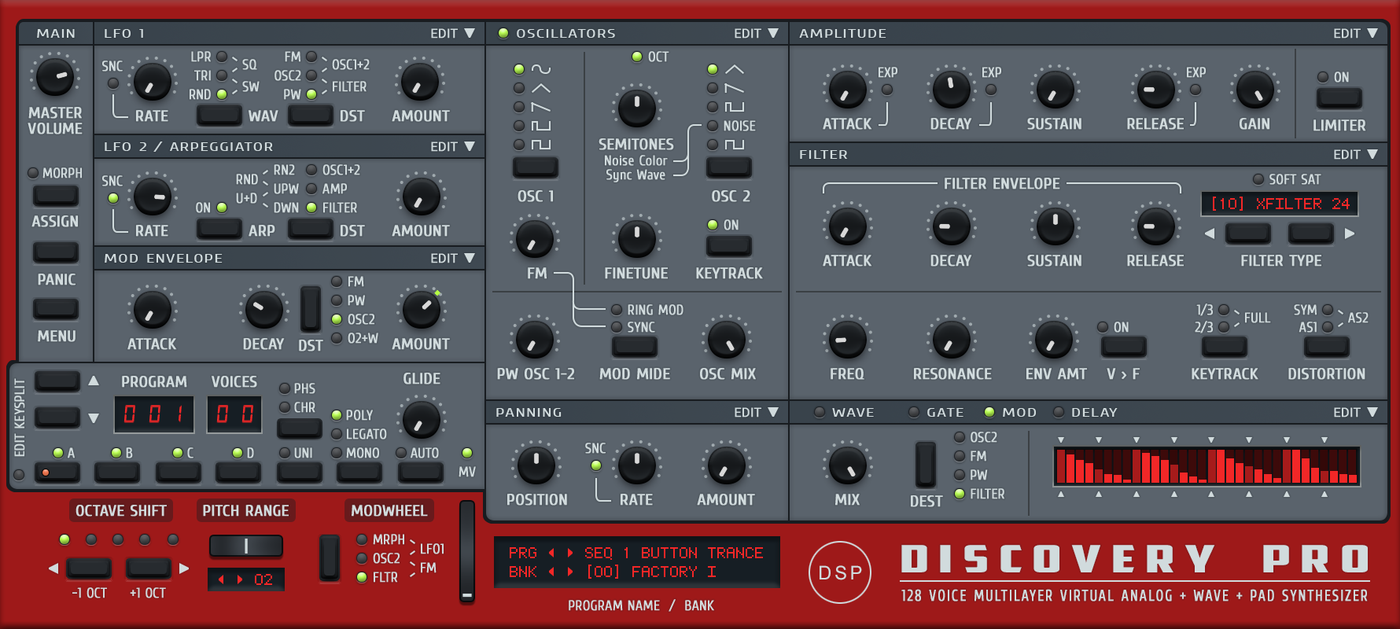Image resolution: width=1400 pixels, height=629 pixels.
Task: Switch to the MOD tab
Action: 1010,412
